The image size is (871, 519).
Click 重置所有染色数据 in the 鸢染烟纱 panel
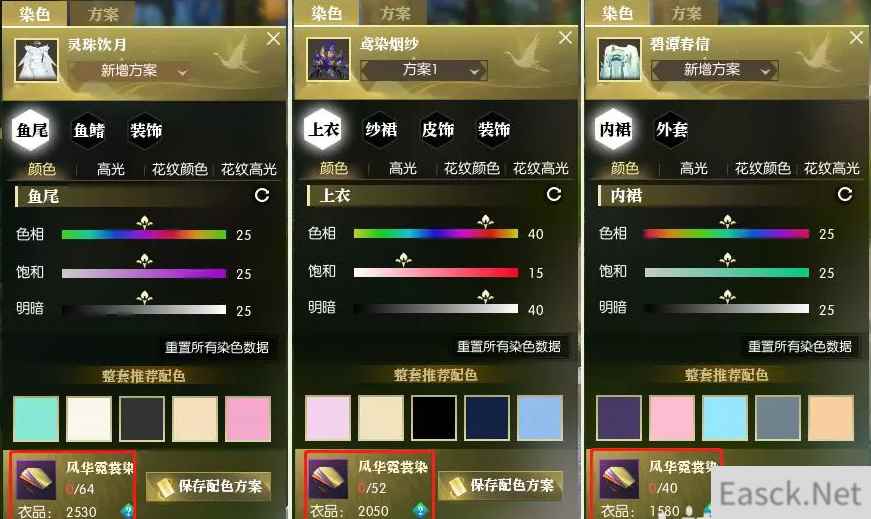[508, 346]
